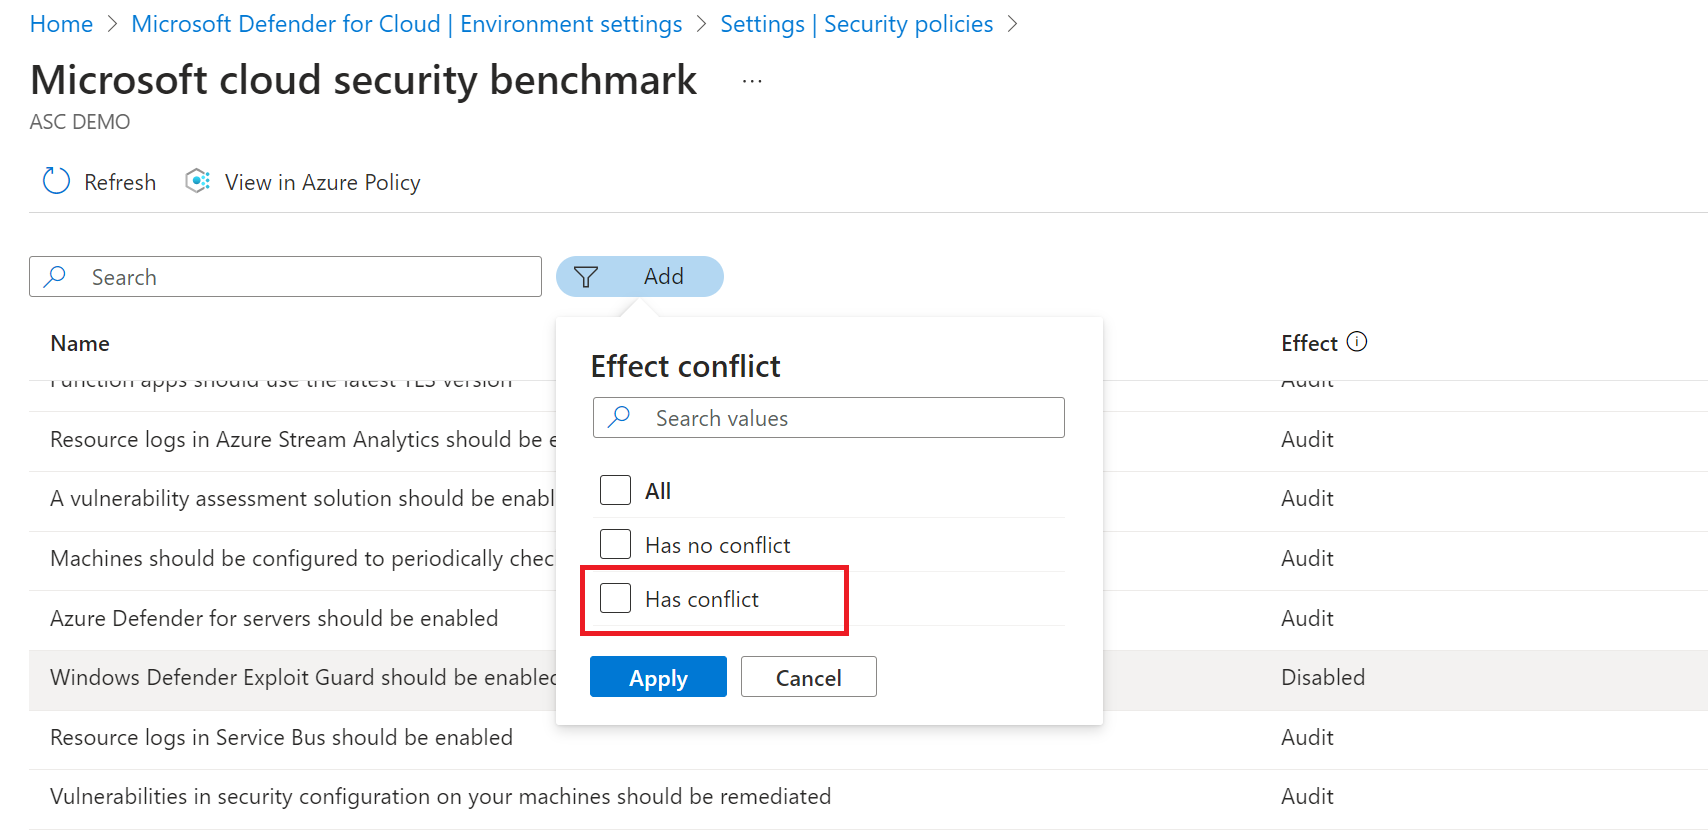
Task: Click inside the Search values field
Action: pyautogui.click(x=850, y=417)
